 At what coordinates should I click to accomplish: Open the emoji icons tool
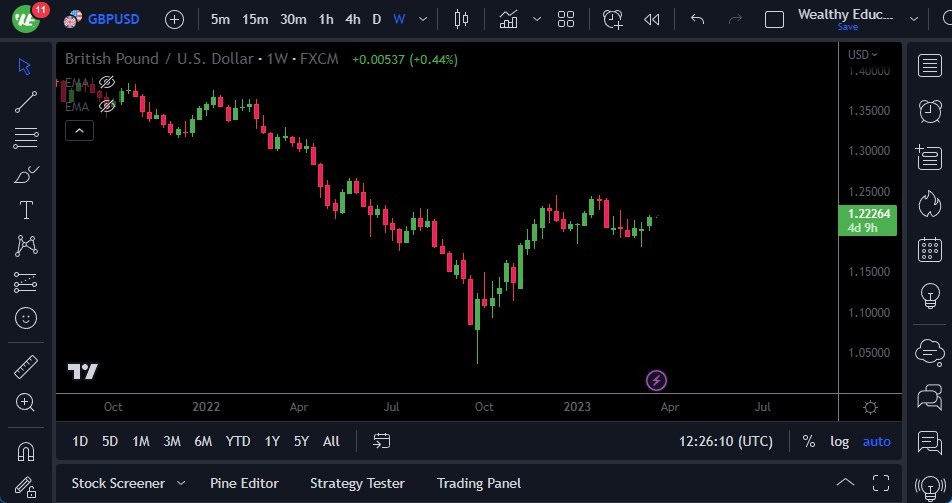coord(26,318)
